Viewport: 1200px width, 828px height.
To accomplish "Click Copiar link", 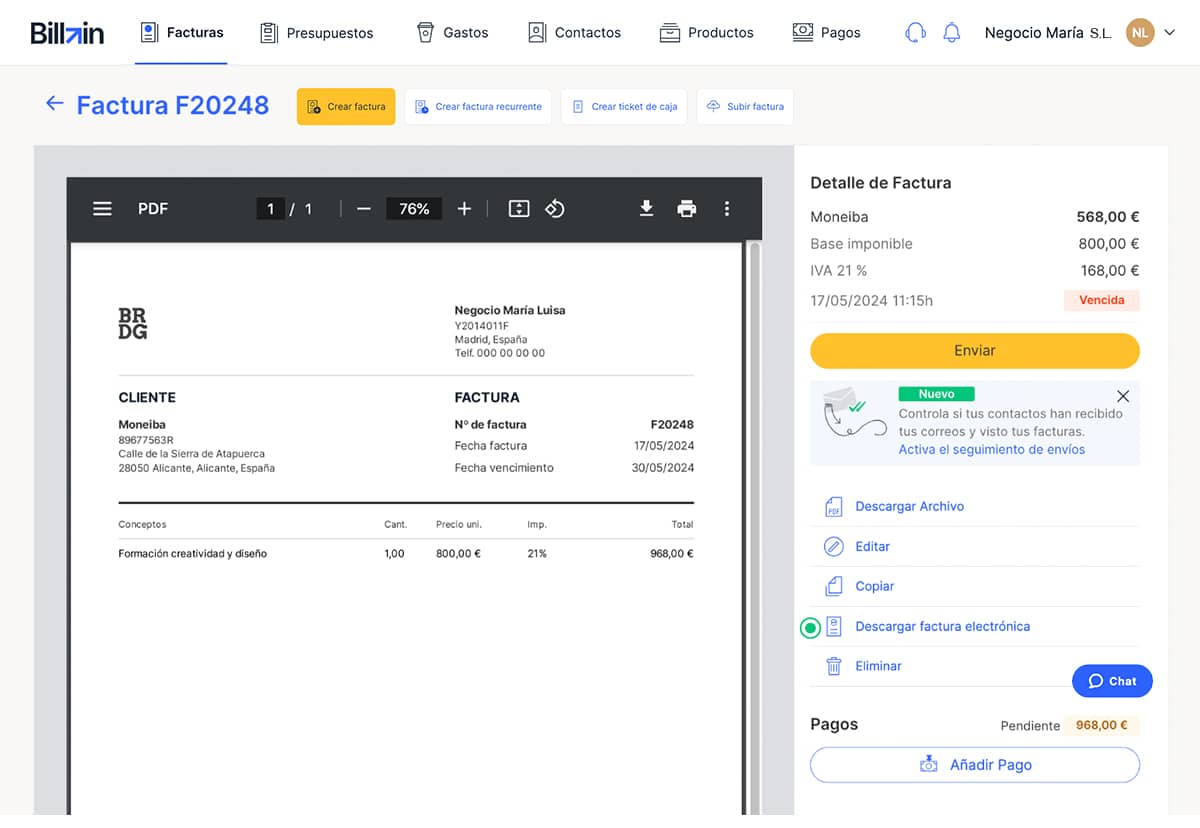I will pyautogui.click(x=875, y=587).
